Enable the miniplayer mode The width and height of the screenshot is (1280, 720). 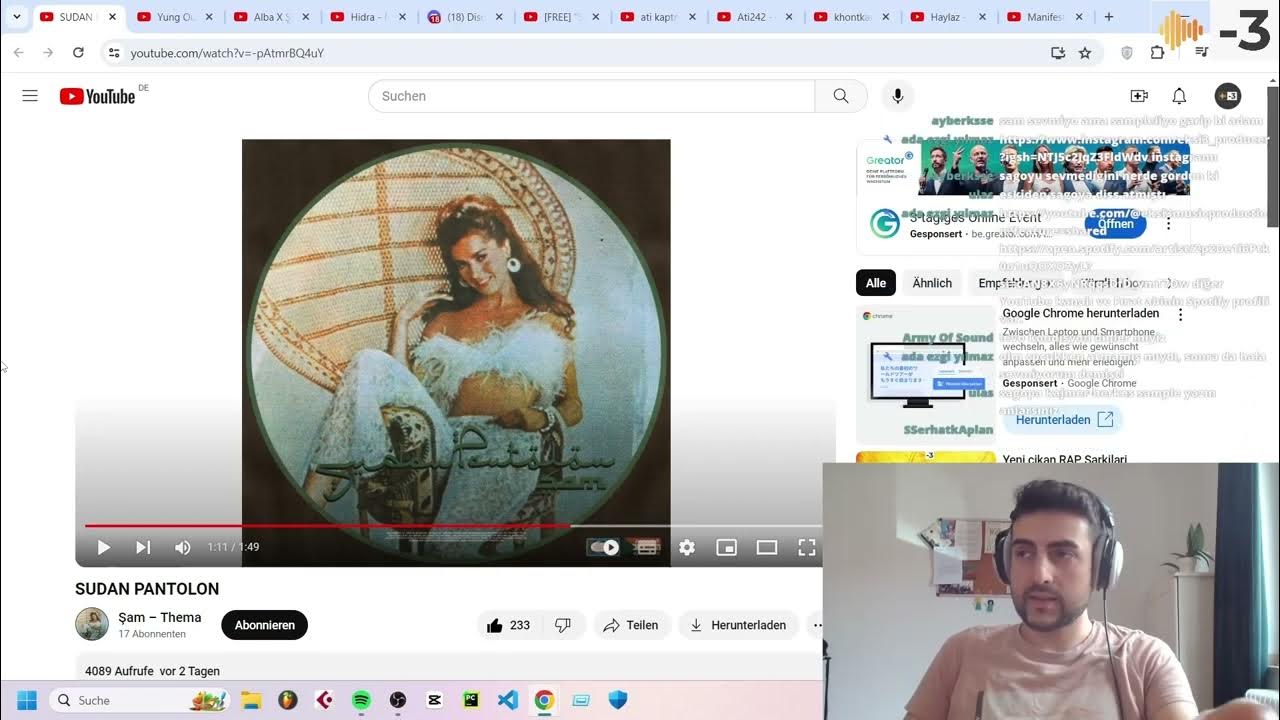[727, 547]
